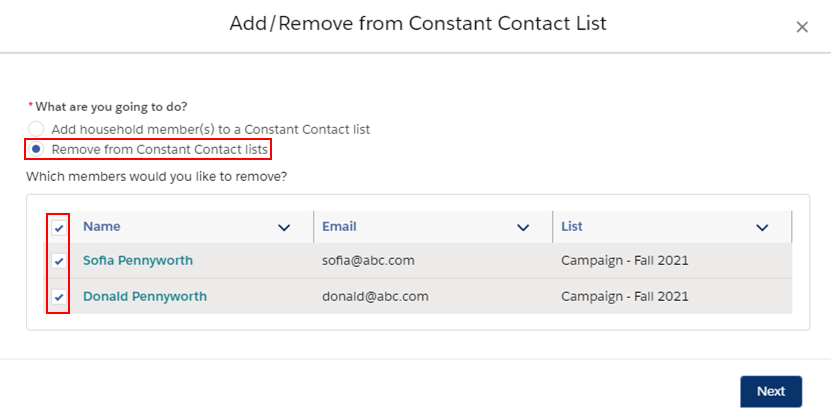Click Campaign - Fall 2021 in Donald's row

[625, 296]
